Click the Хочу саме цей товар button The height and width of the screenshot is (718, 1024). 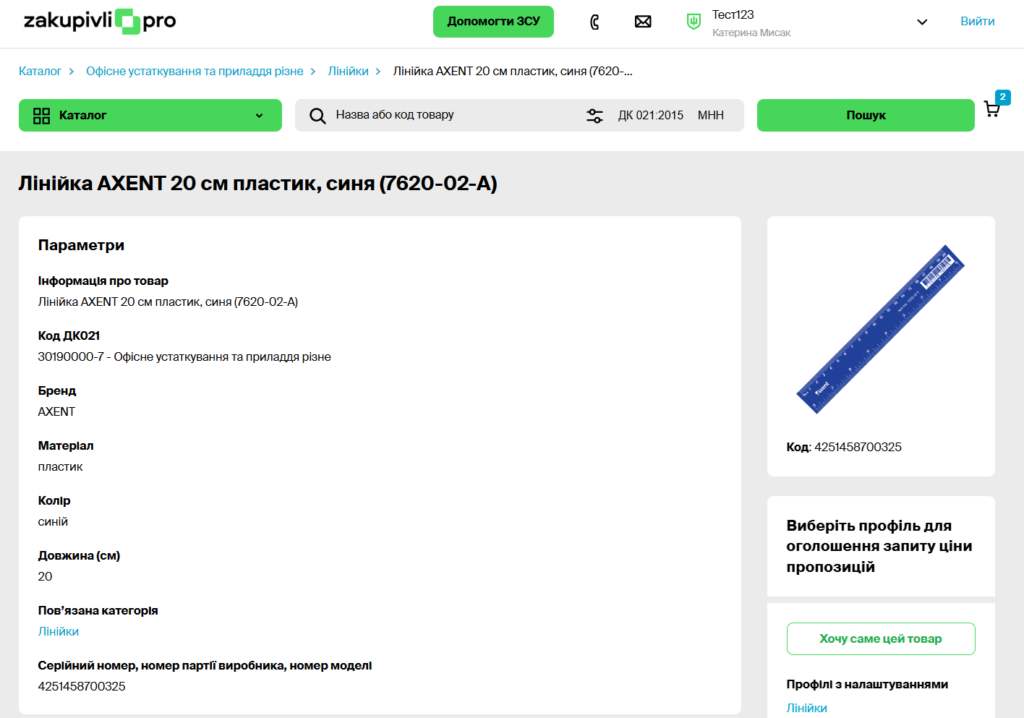click(880, 639)
